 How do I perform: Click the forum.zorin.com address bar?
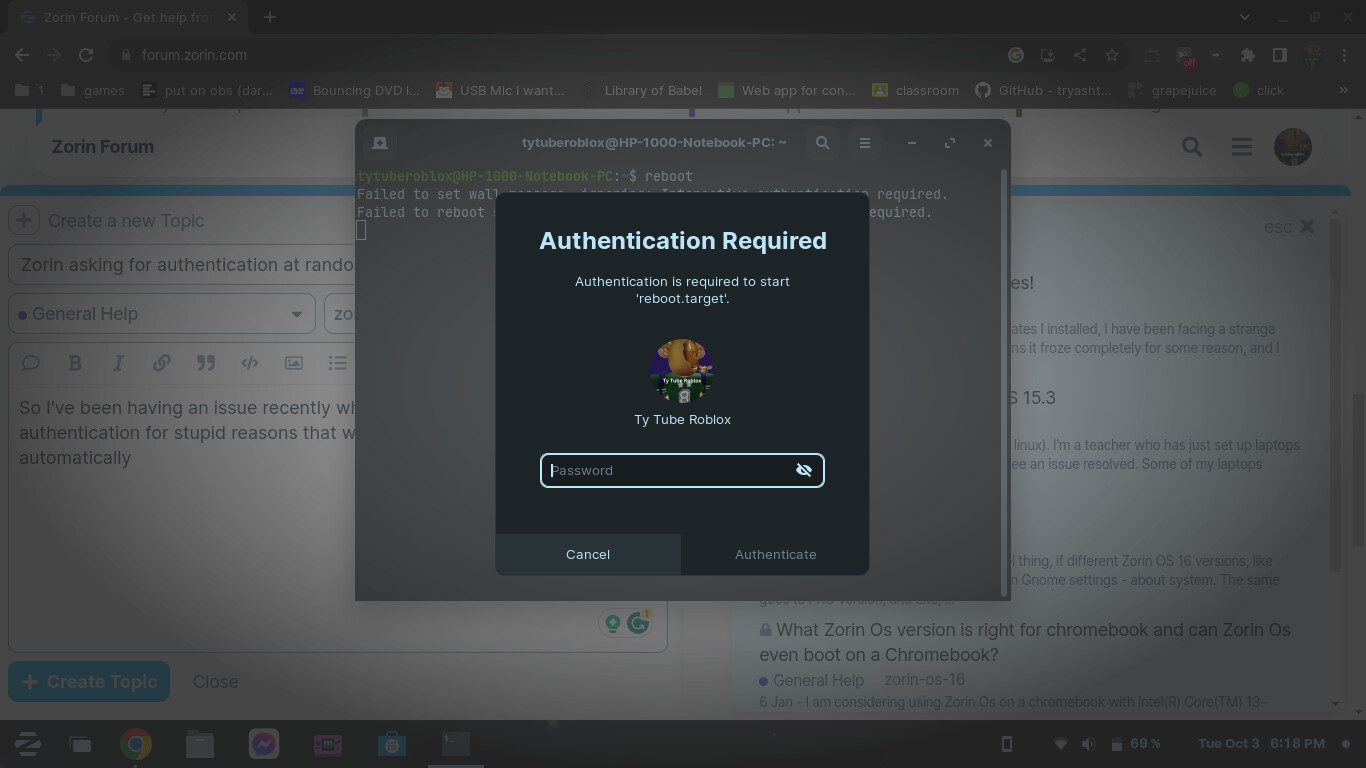(x=560, y=55)
